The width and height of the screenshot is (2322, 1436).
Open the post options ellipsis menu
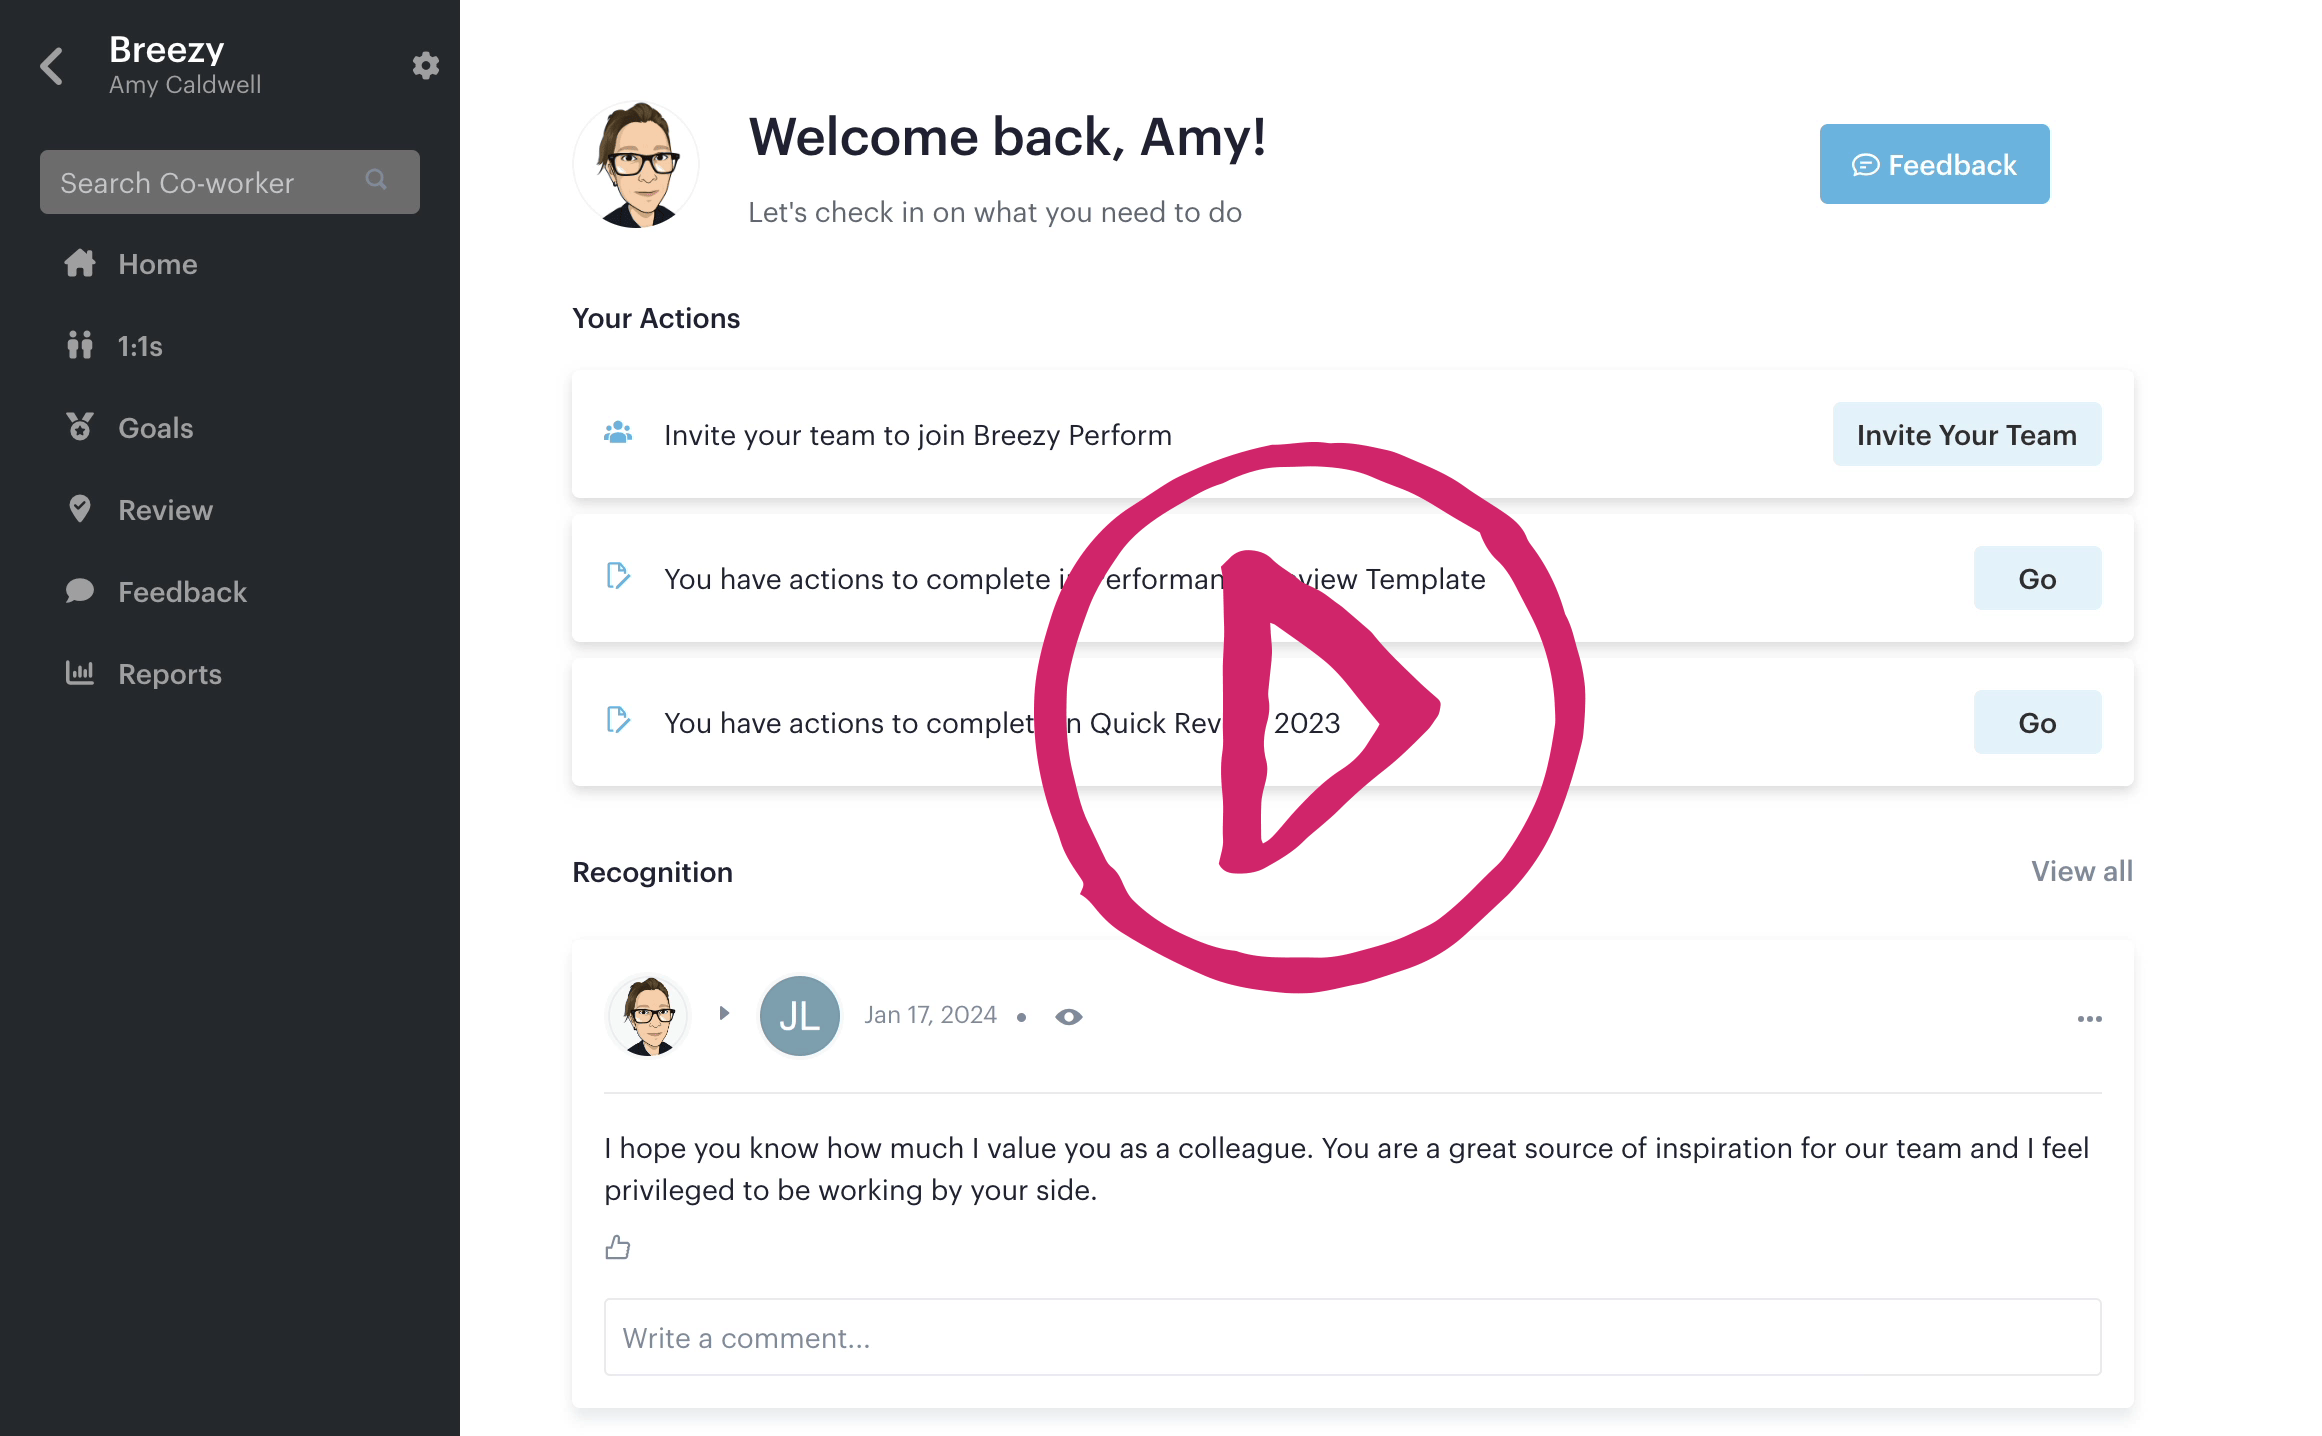click(2089, 1018)
